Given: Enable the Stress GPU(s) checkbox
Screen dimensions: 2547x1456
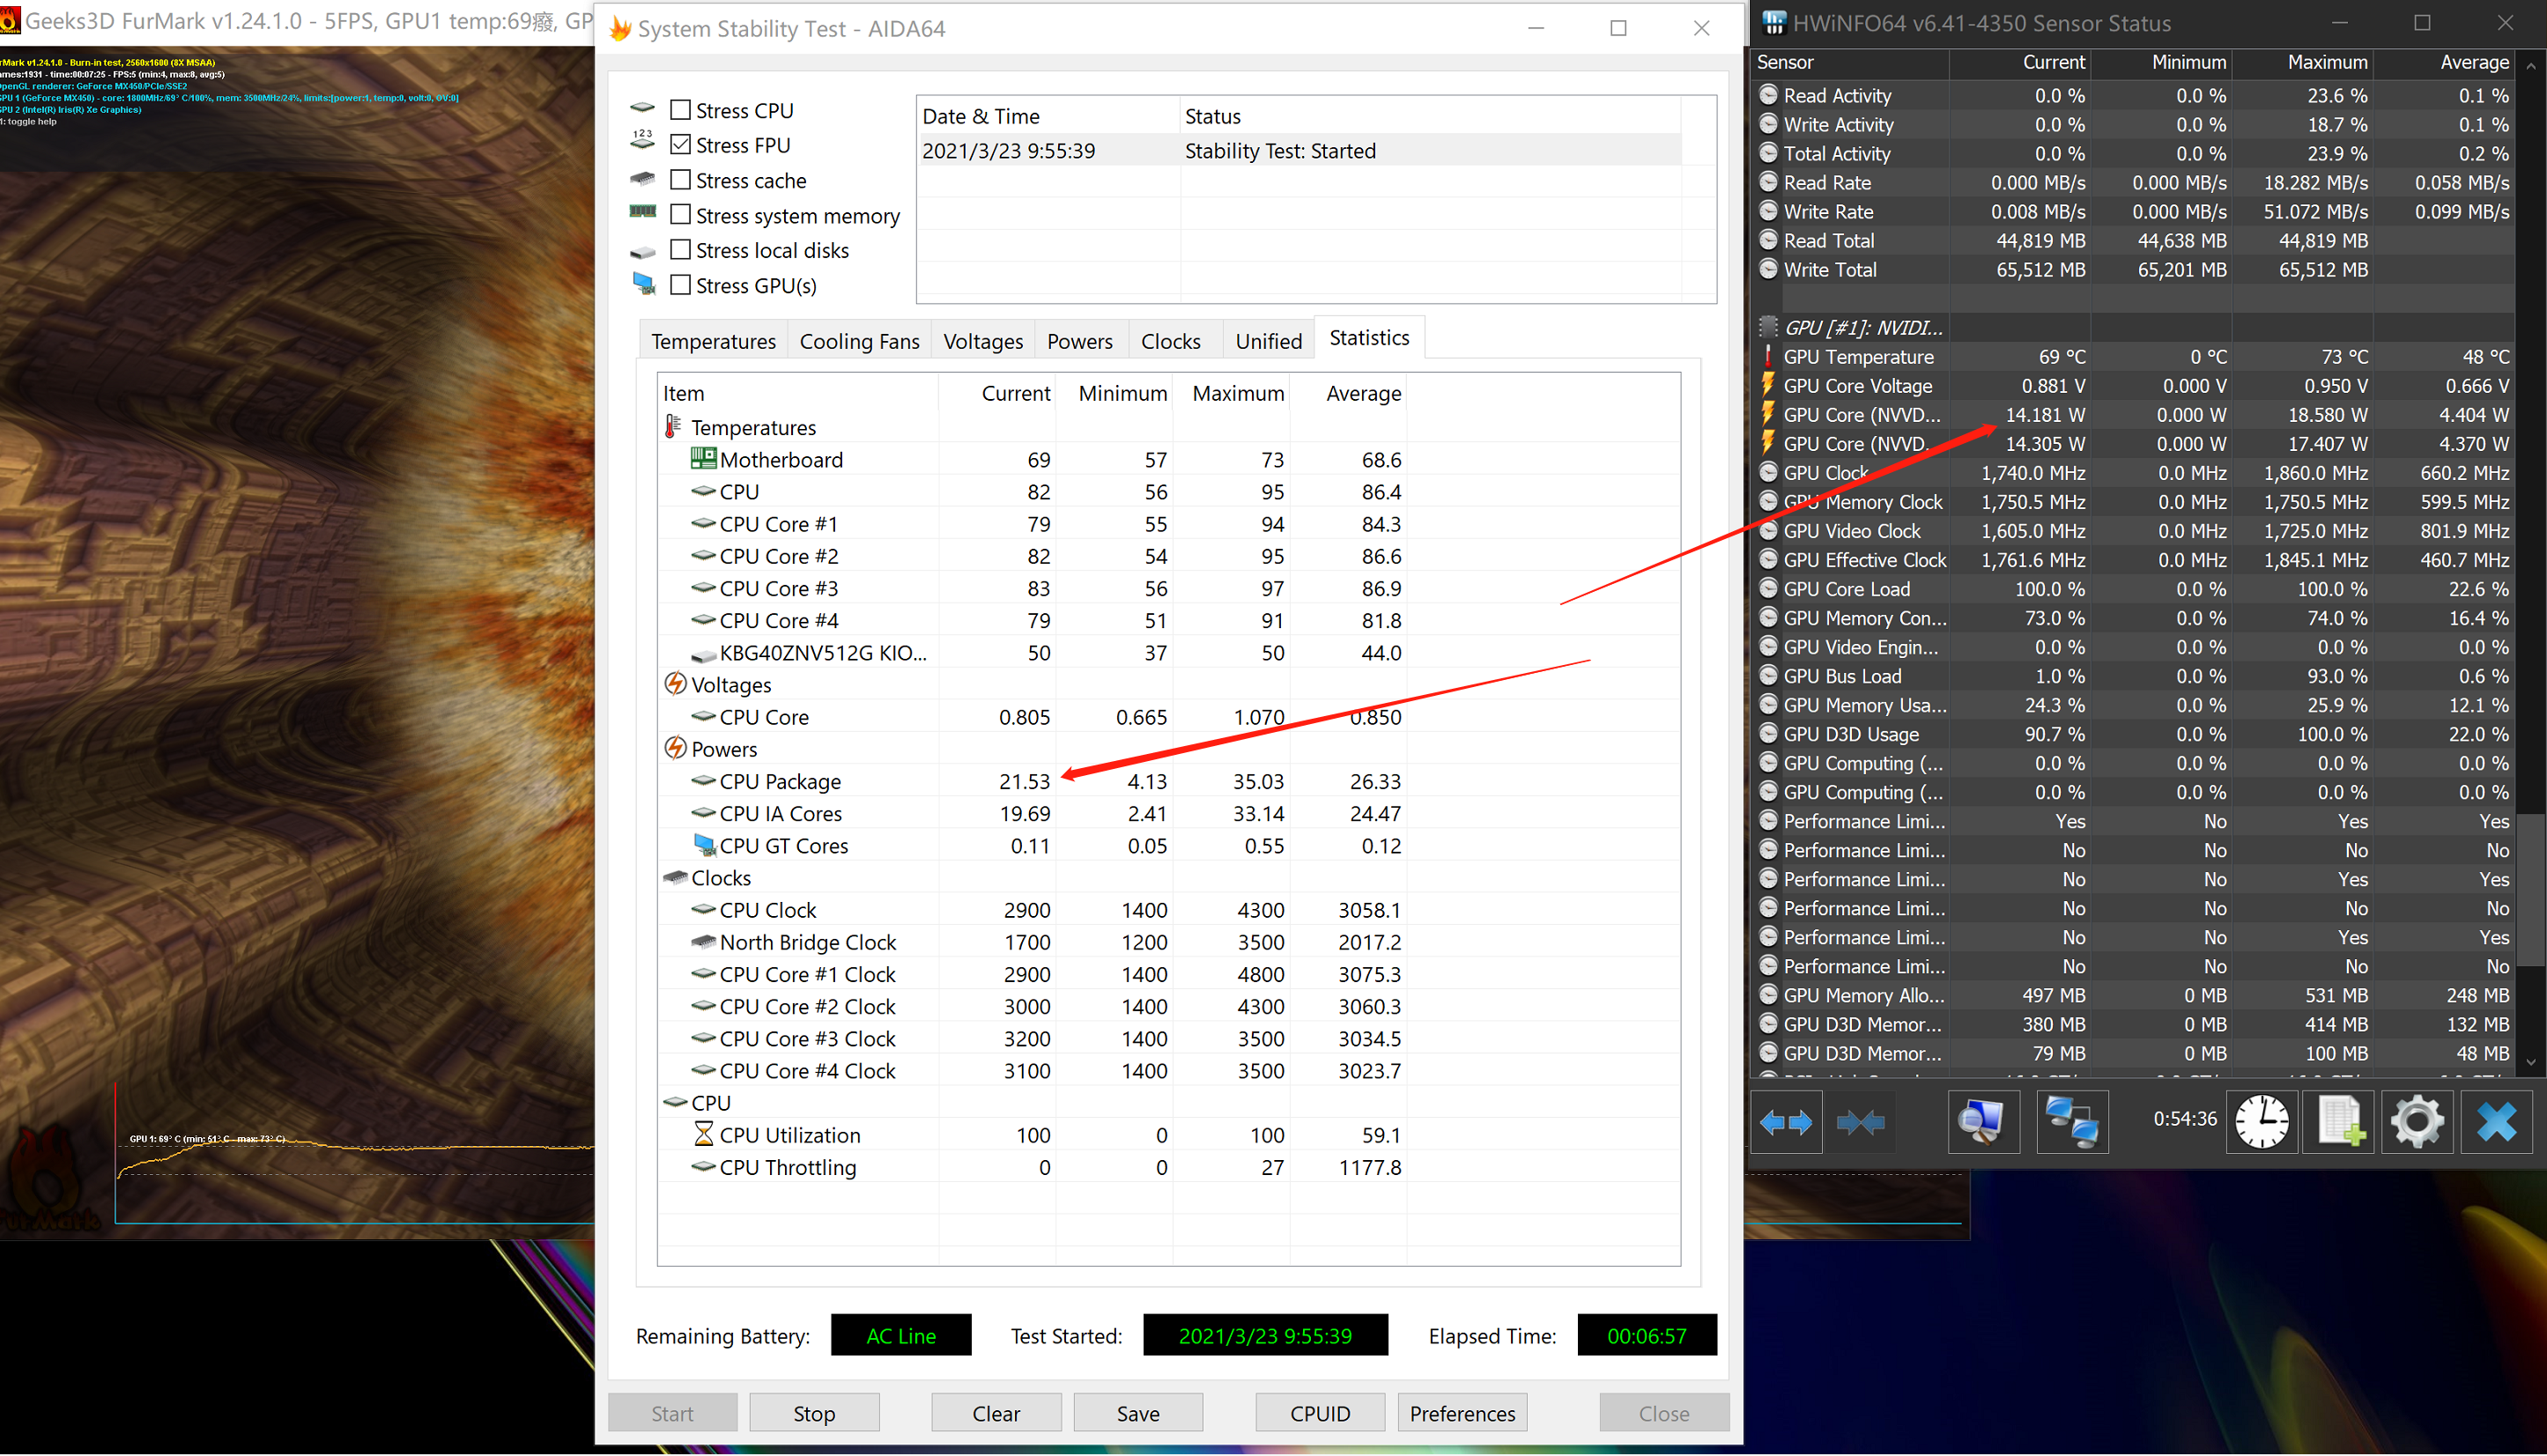Looking at the screenshot, I should 681,285.
